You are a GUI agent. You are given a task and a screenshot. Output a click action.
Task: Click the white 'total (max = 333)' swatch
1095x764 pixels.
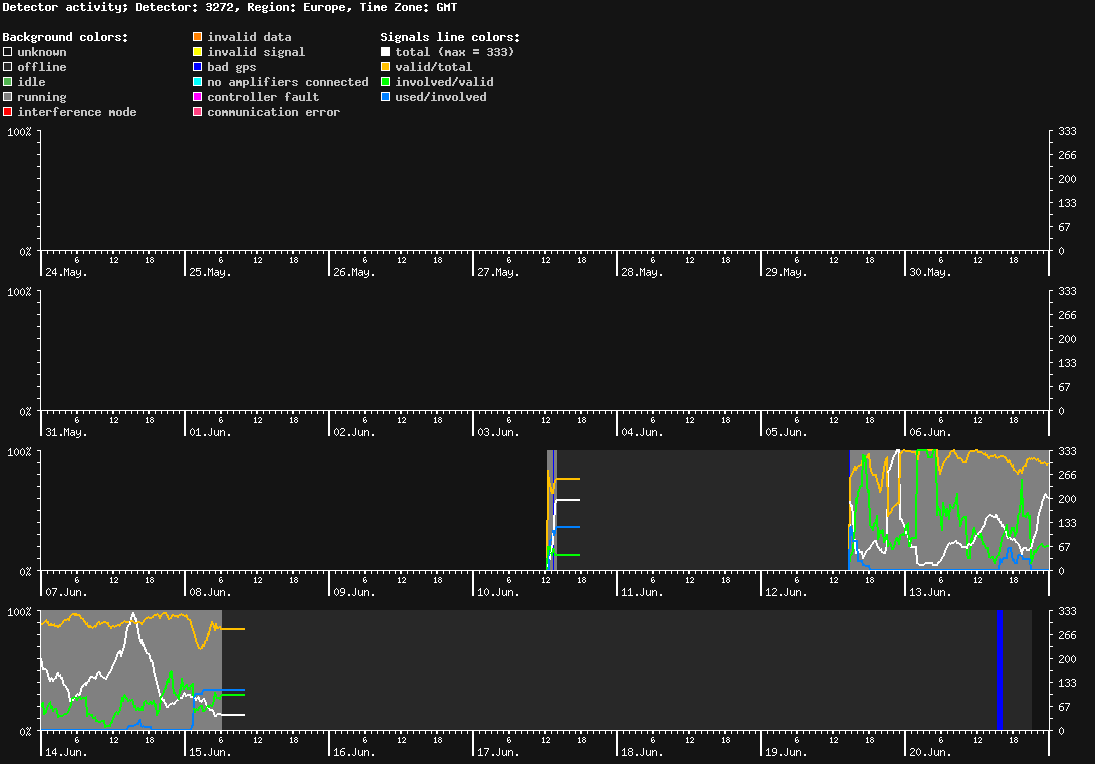tap(385, 52)
